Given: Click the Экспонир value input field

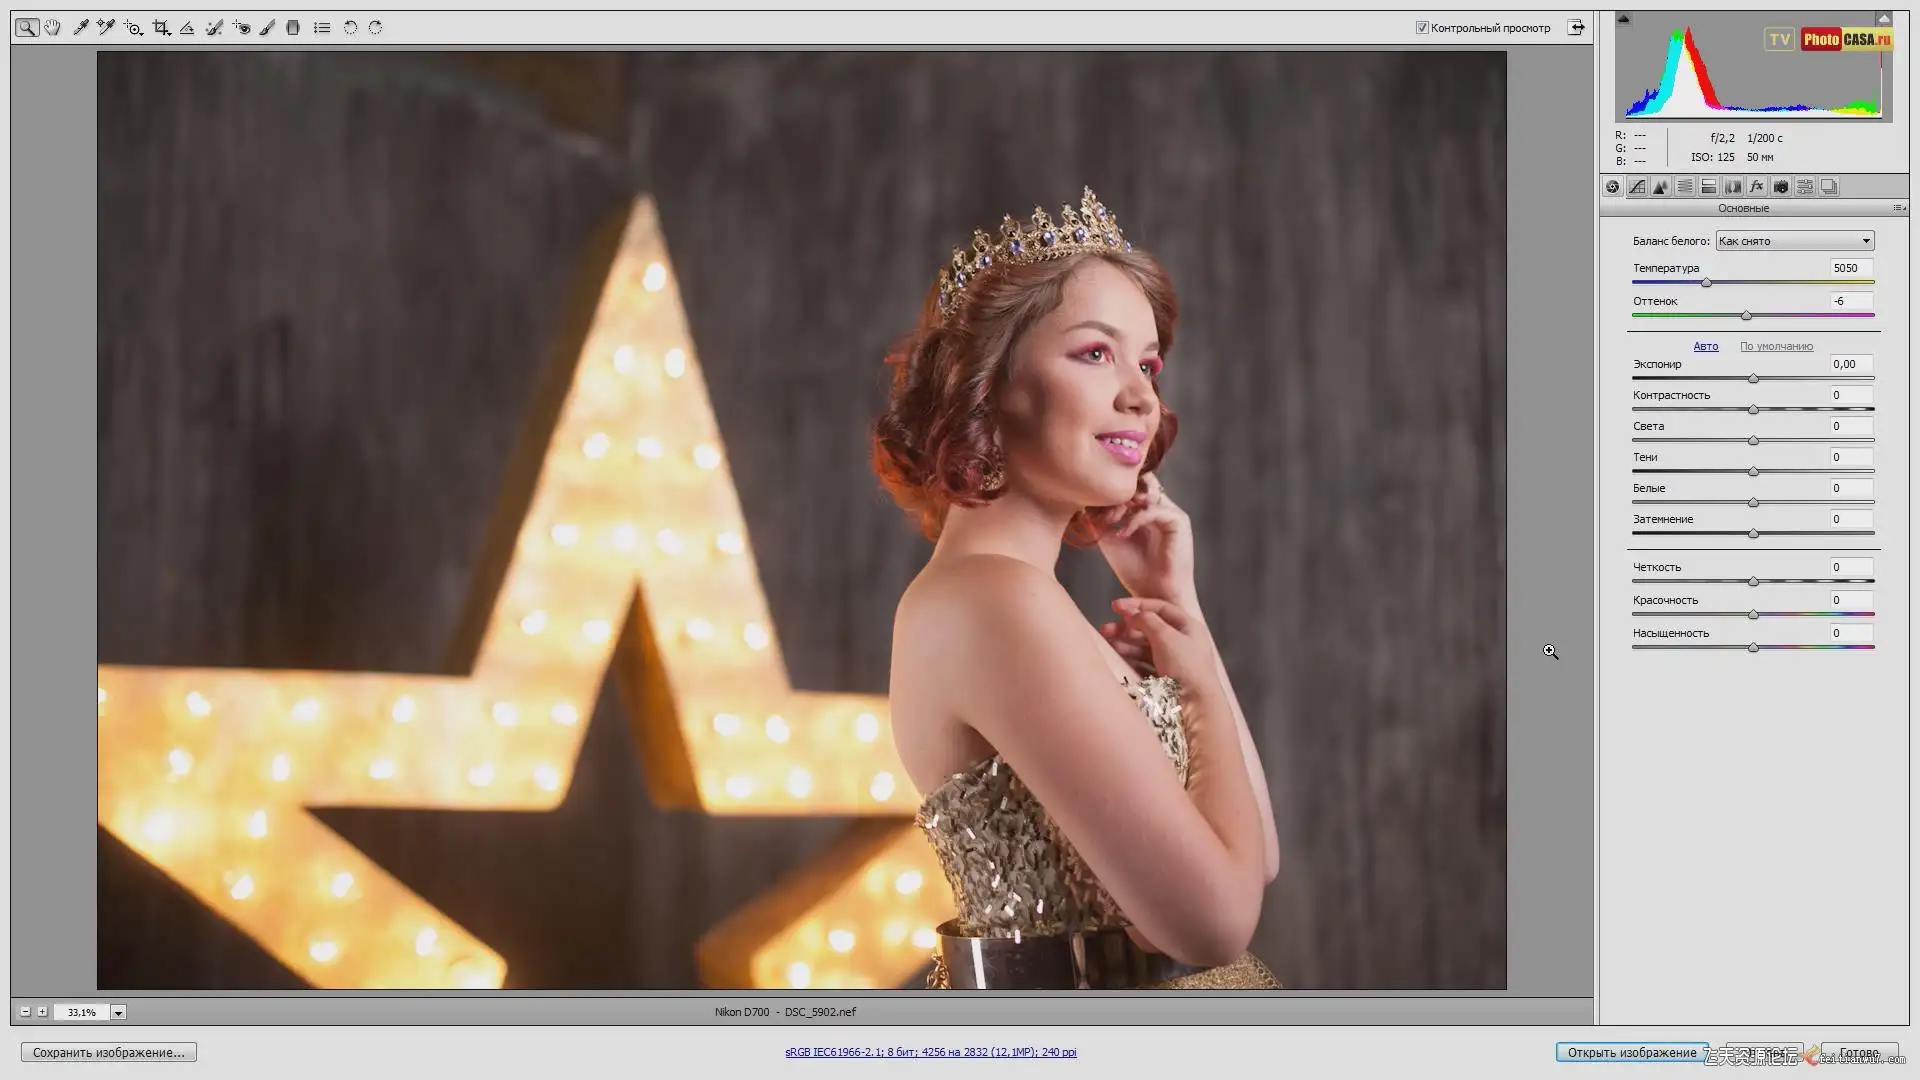Looking at the screenshot, I should click(1850, 364).
